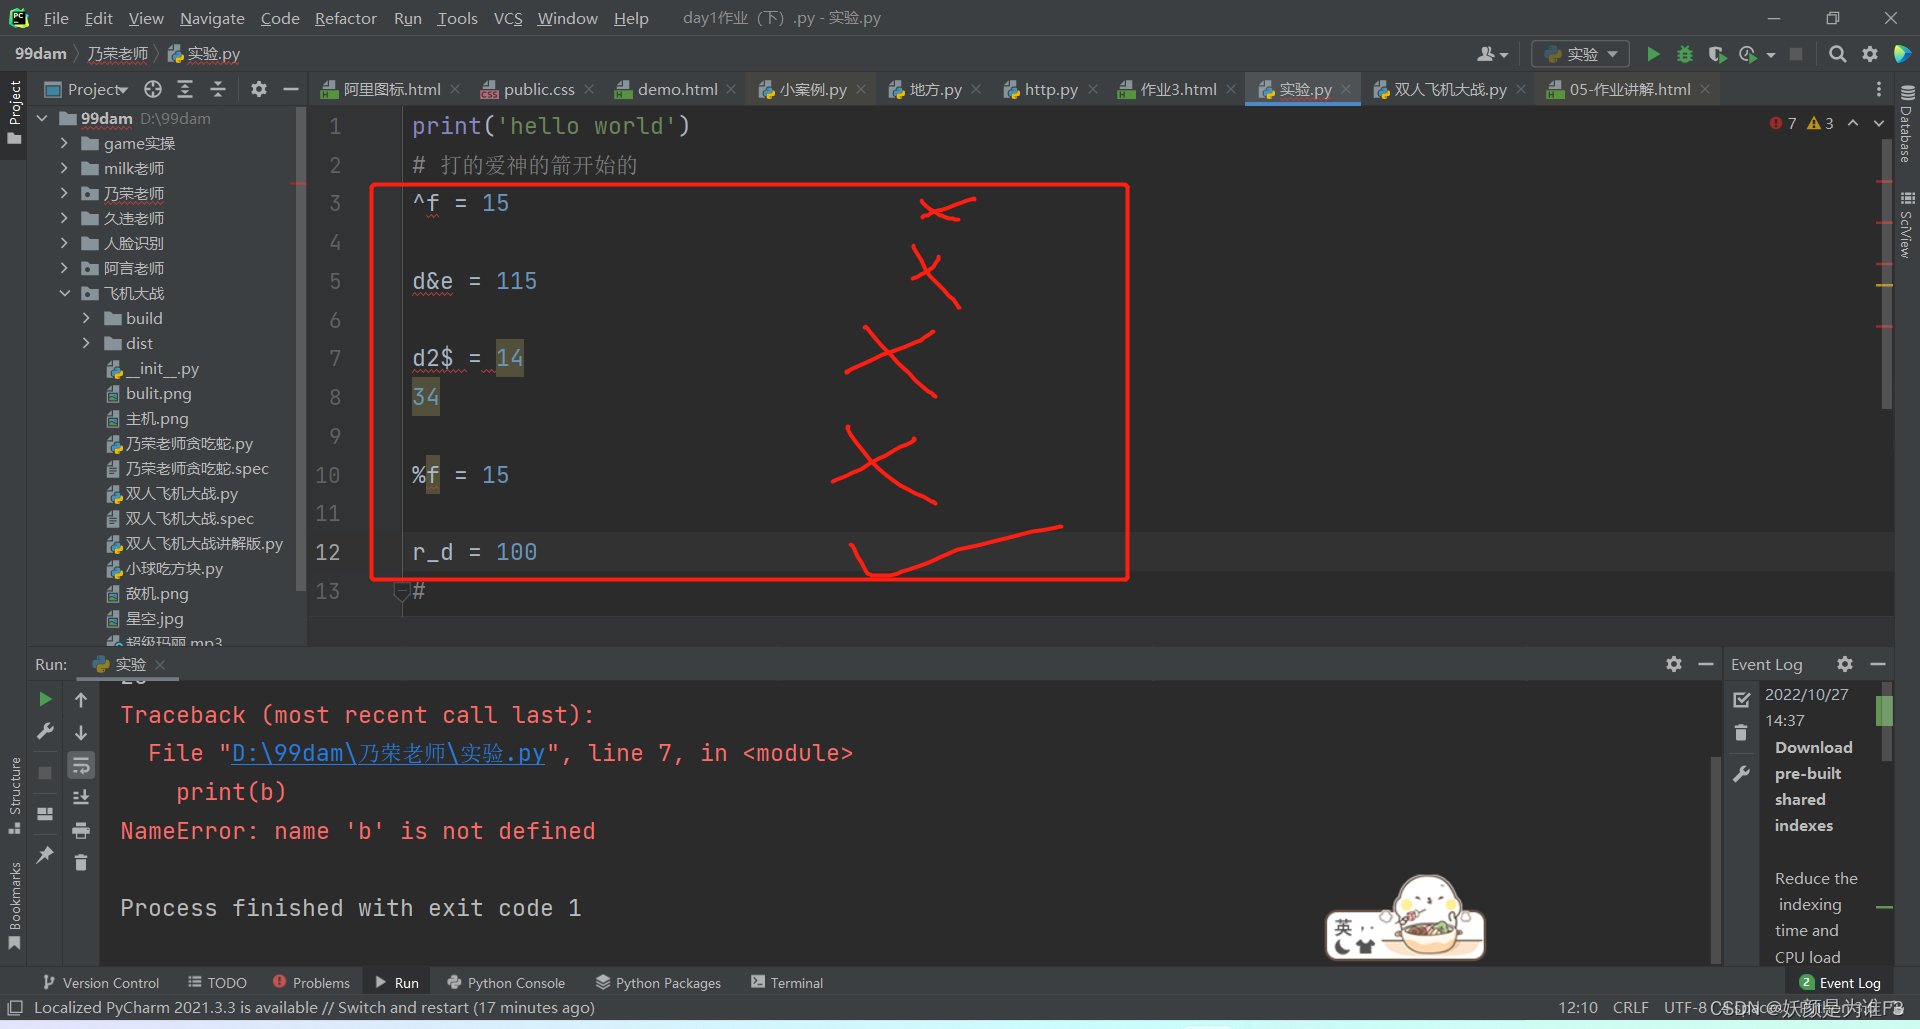Open Search Everywhere magnifier icon
Viewport: 1920px width, 1029px height.
1837,54
